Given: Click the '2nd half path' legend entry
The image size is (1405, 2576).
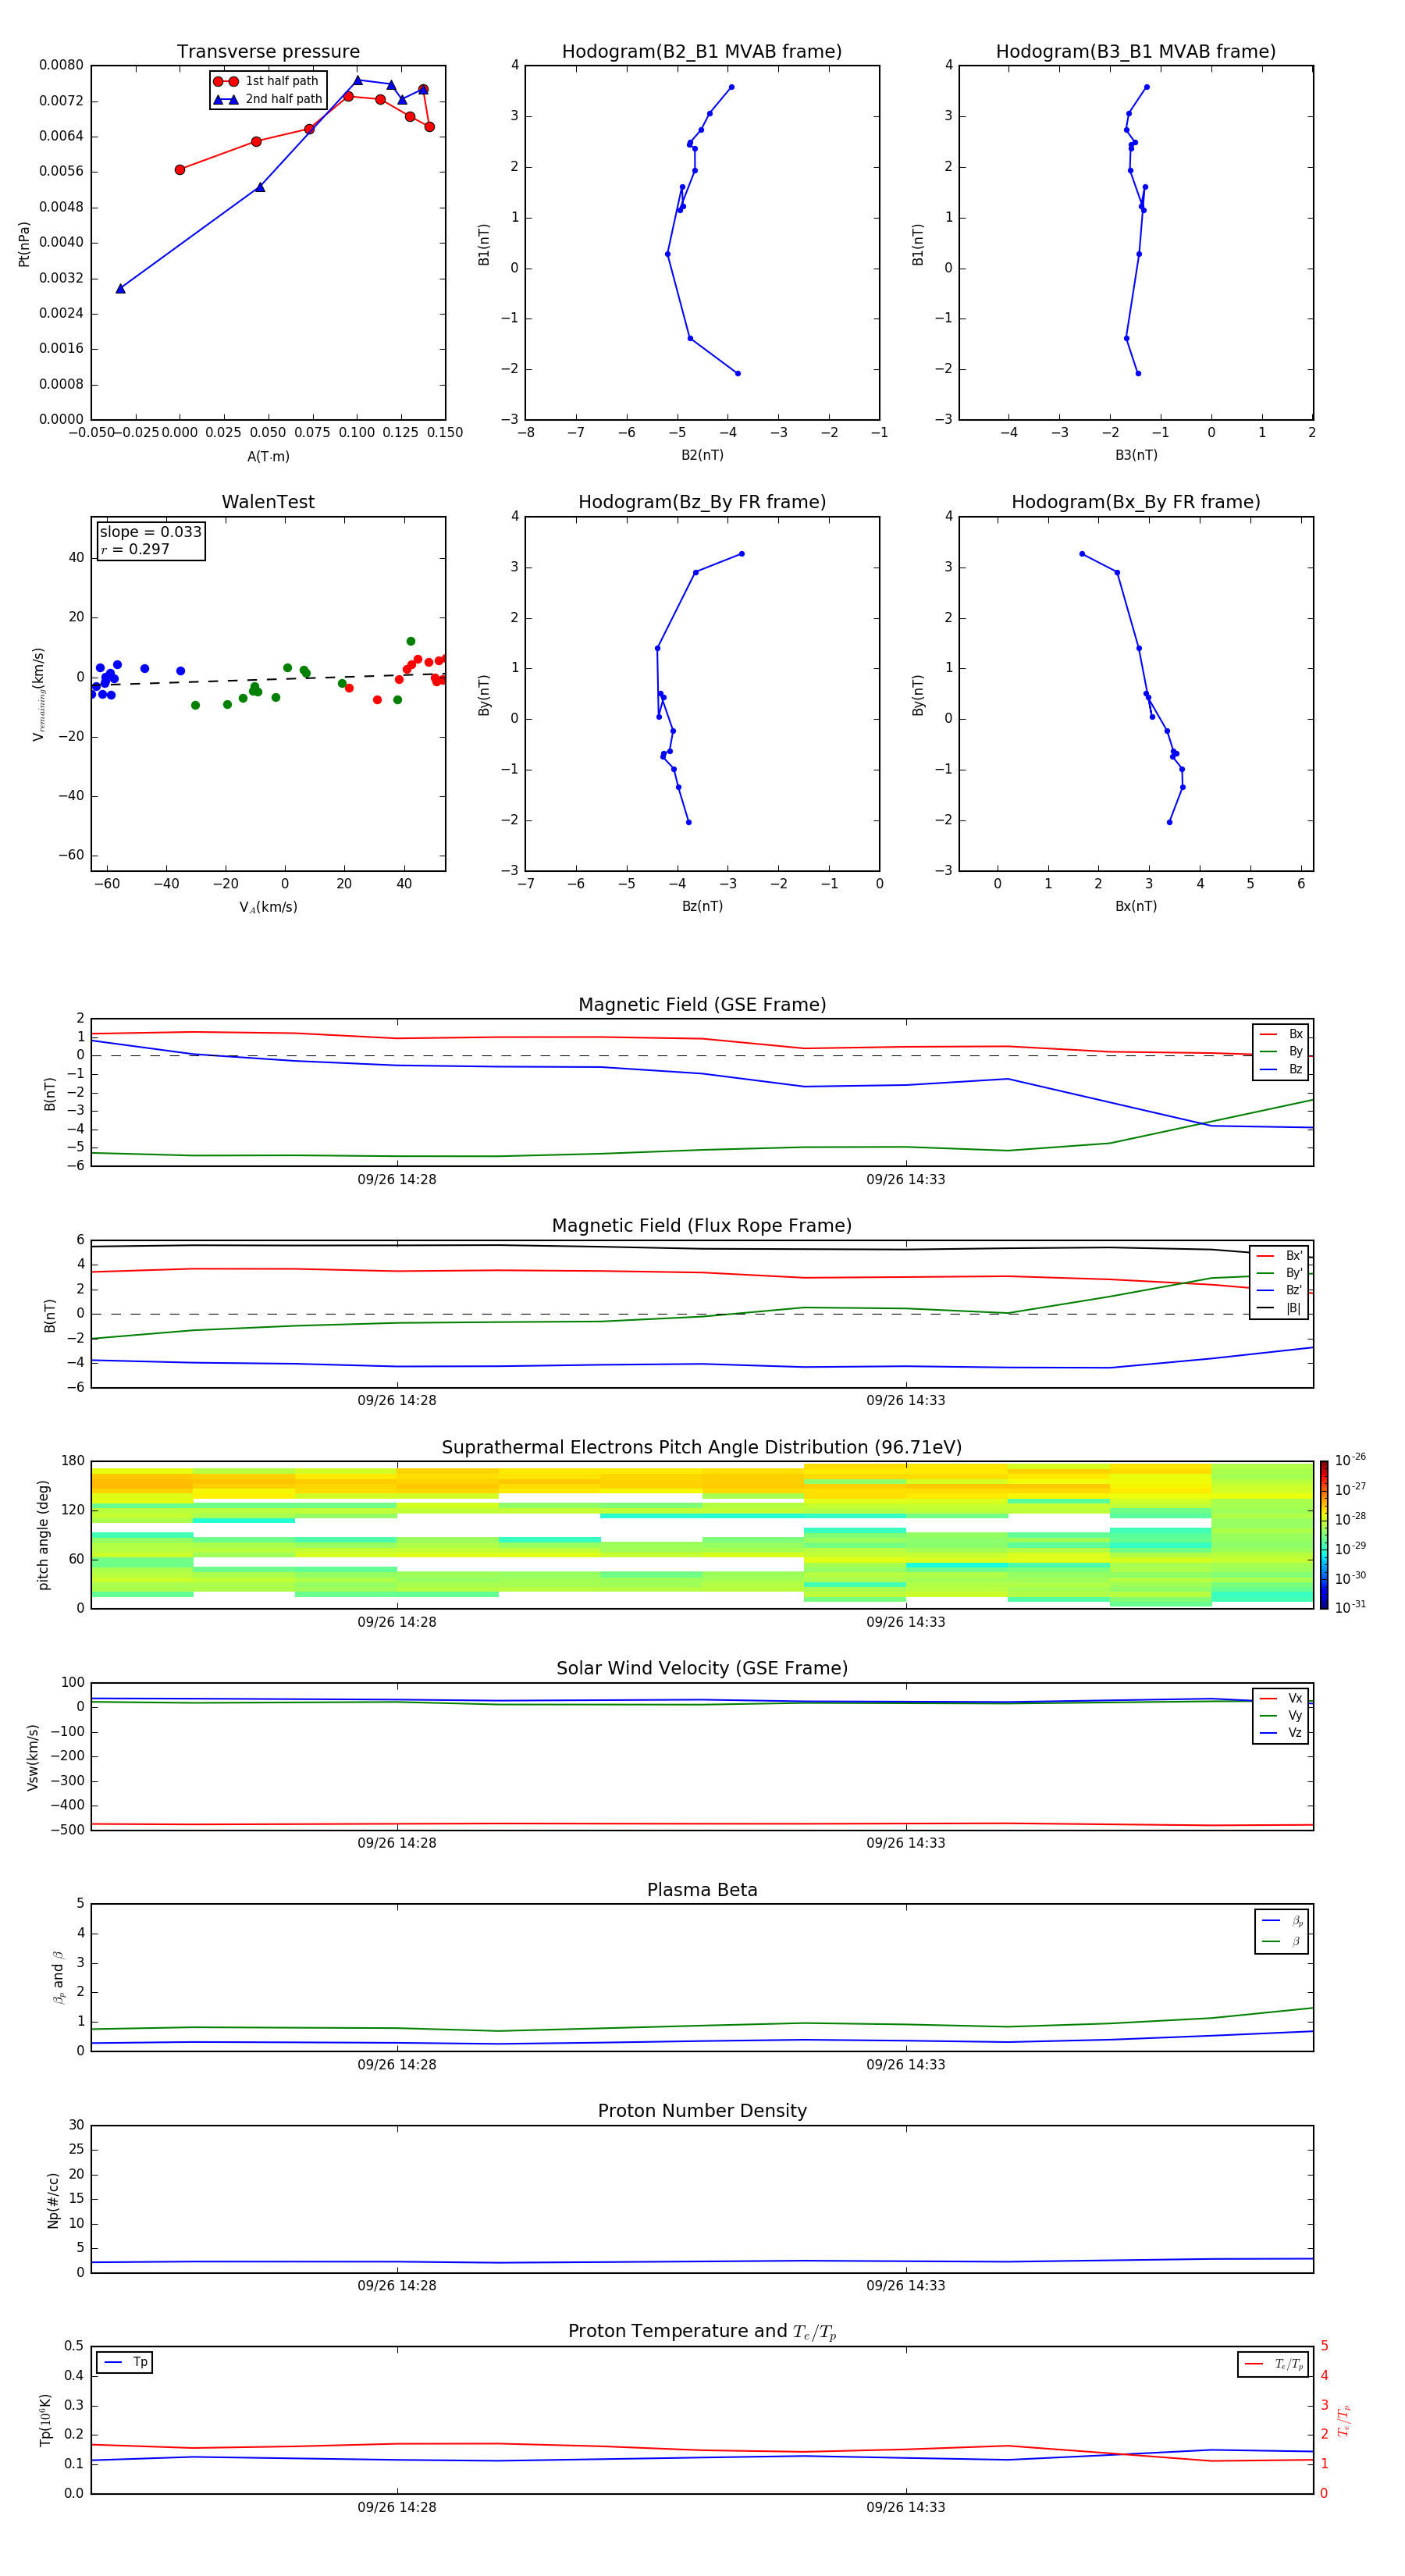Looking at the screenshot, I should coord(268,99).
